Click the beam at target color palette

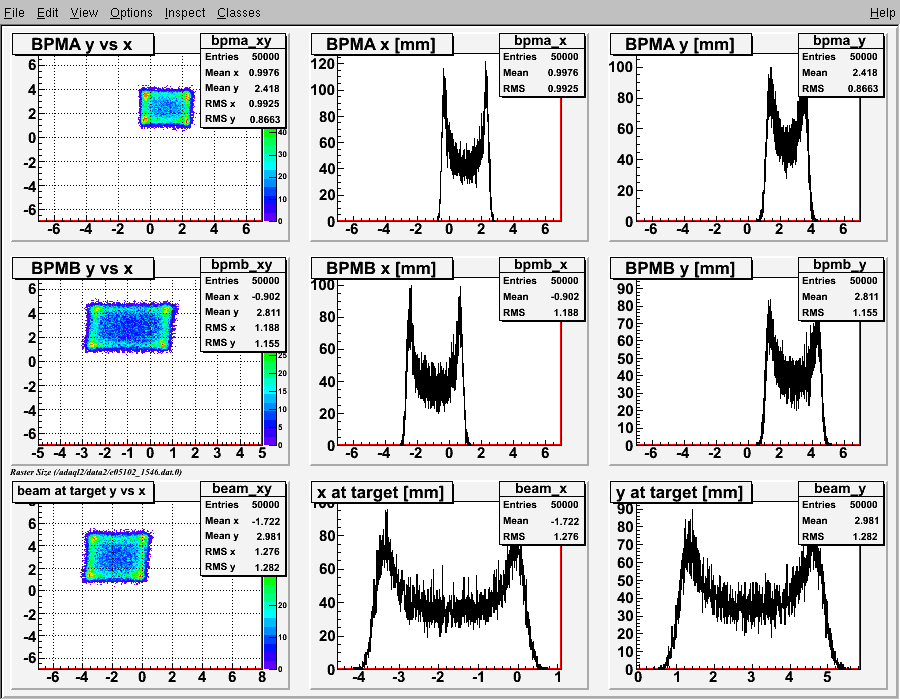coord(270,623)
